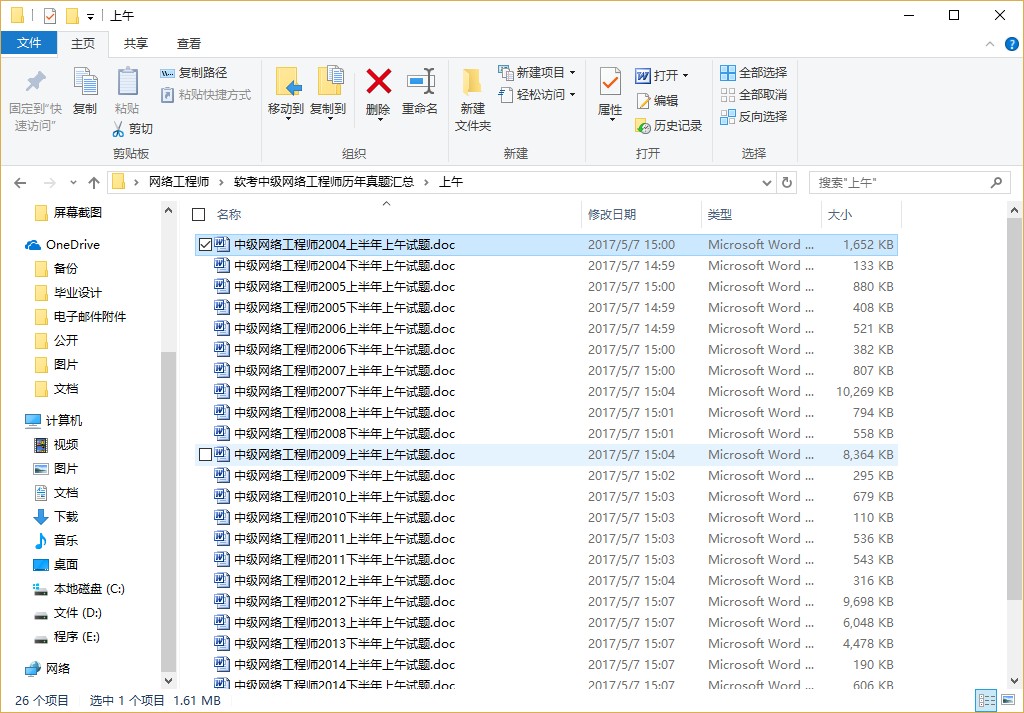Click the navigation pane scrollbar down arrow
1024x713 pixels.
point(168,680)
